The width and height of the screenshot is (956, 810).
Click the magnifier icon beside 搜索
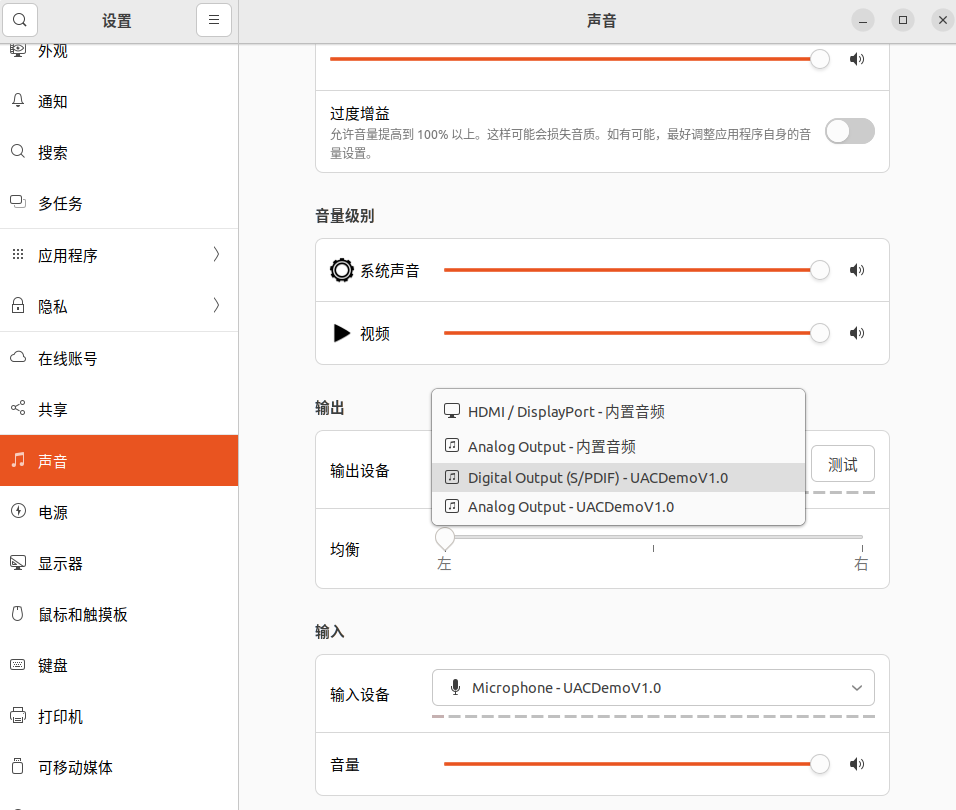tap(18, 151)
